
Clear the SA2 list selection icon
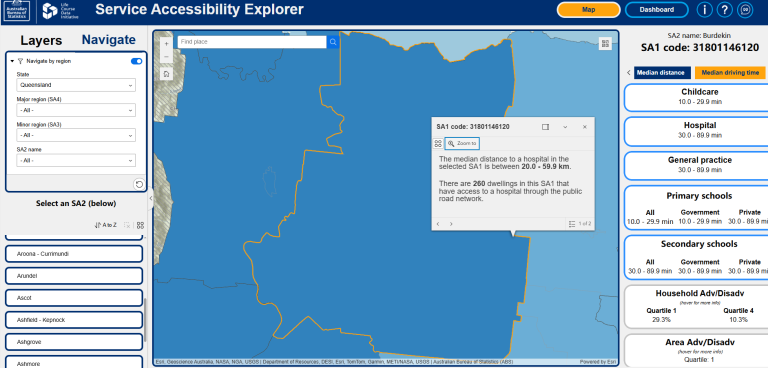[x=127, y=225]
